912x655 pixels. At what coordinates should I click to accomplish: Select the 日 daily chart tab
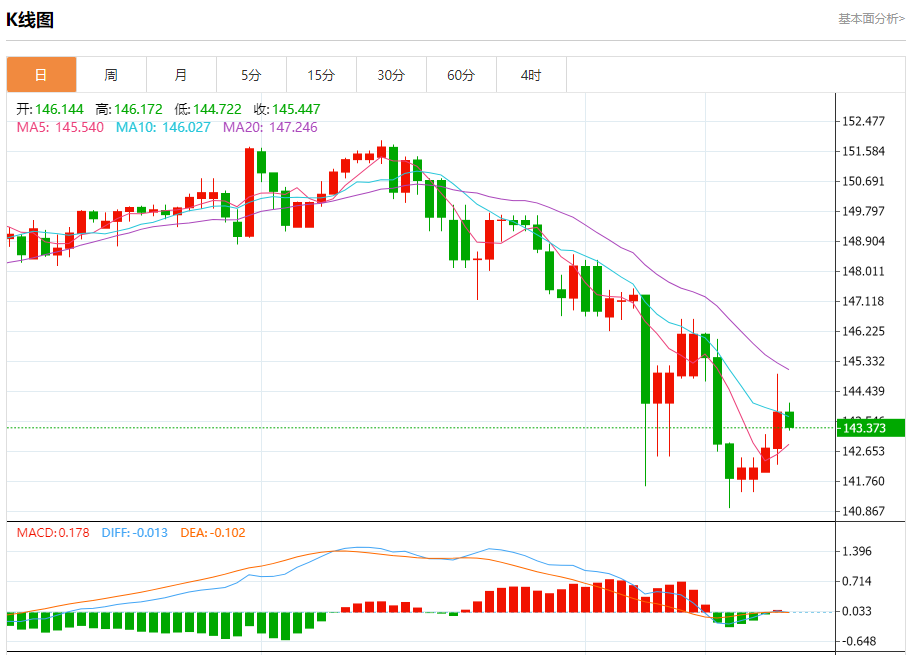coord(41,74)
